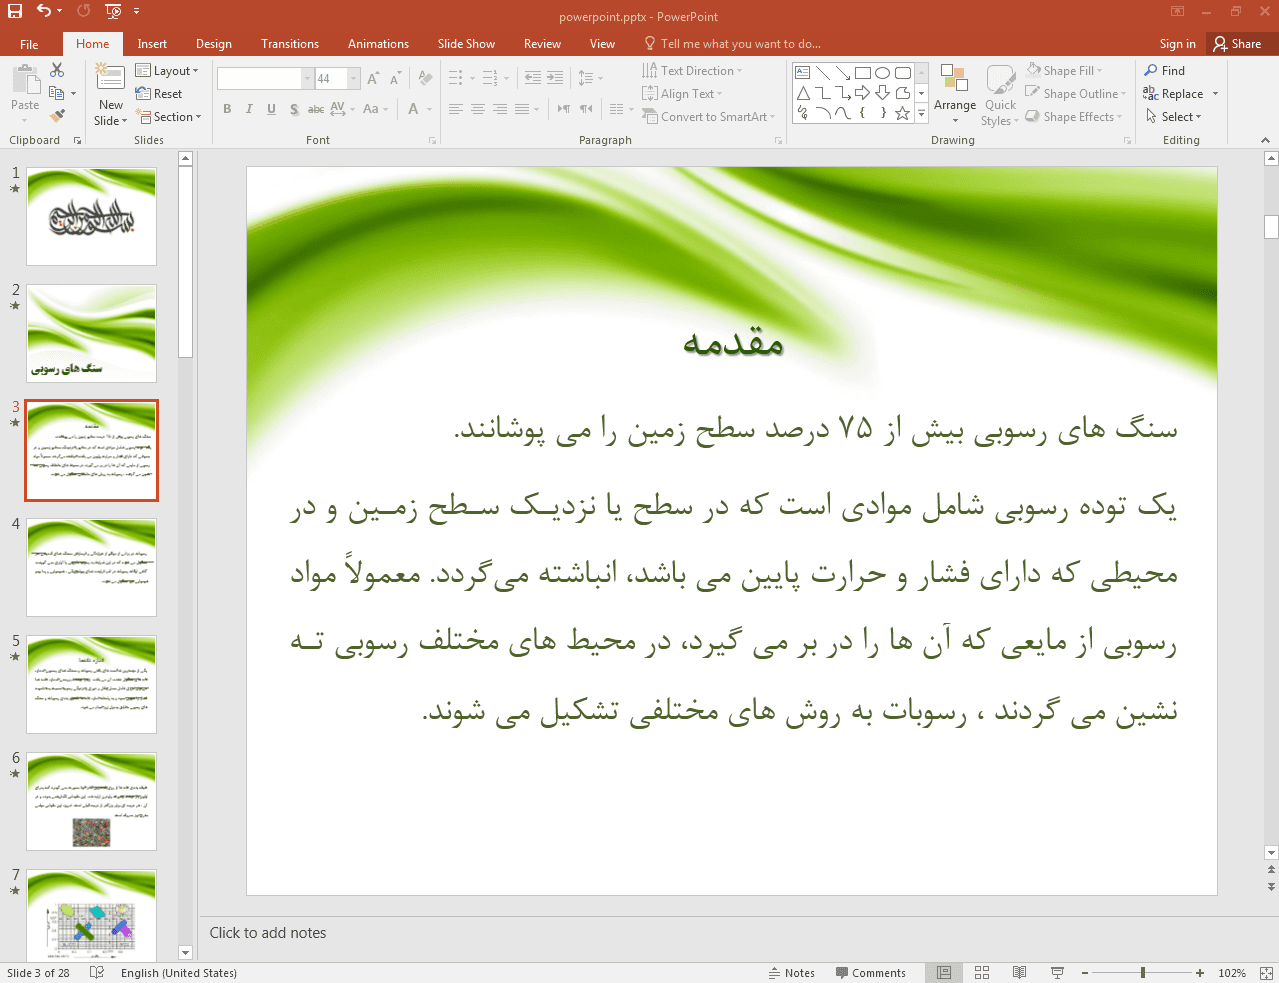Click Comments button in status bar
The height and width of the screenshot is (983, 1279).
(871, 973)
